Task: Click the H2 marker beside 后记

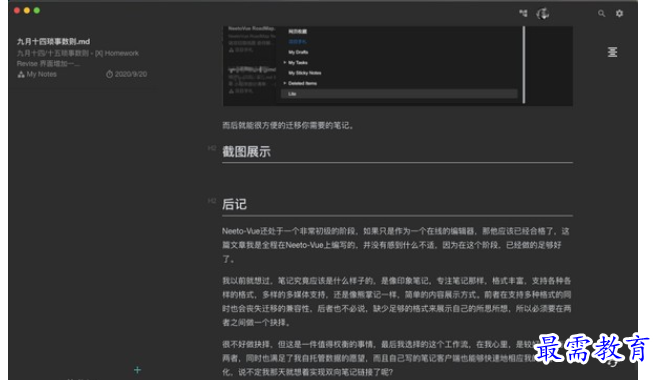Action: click(x=212, y=201)
